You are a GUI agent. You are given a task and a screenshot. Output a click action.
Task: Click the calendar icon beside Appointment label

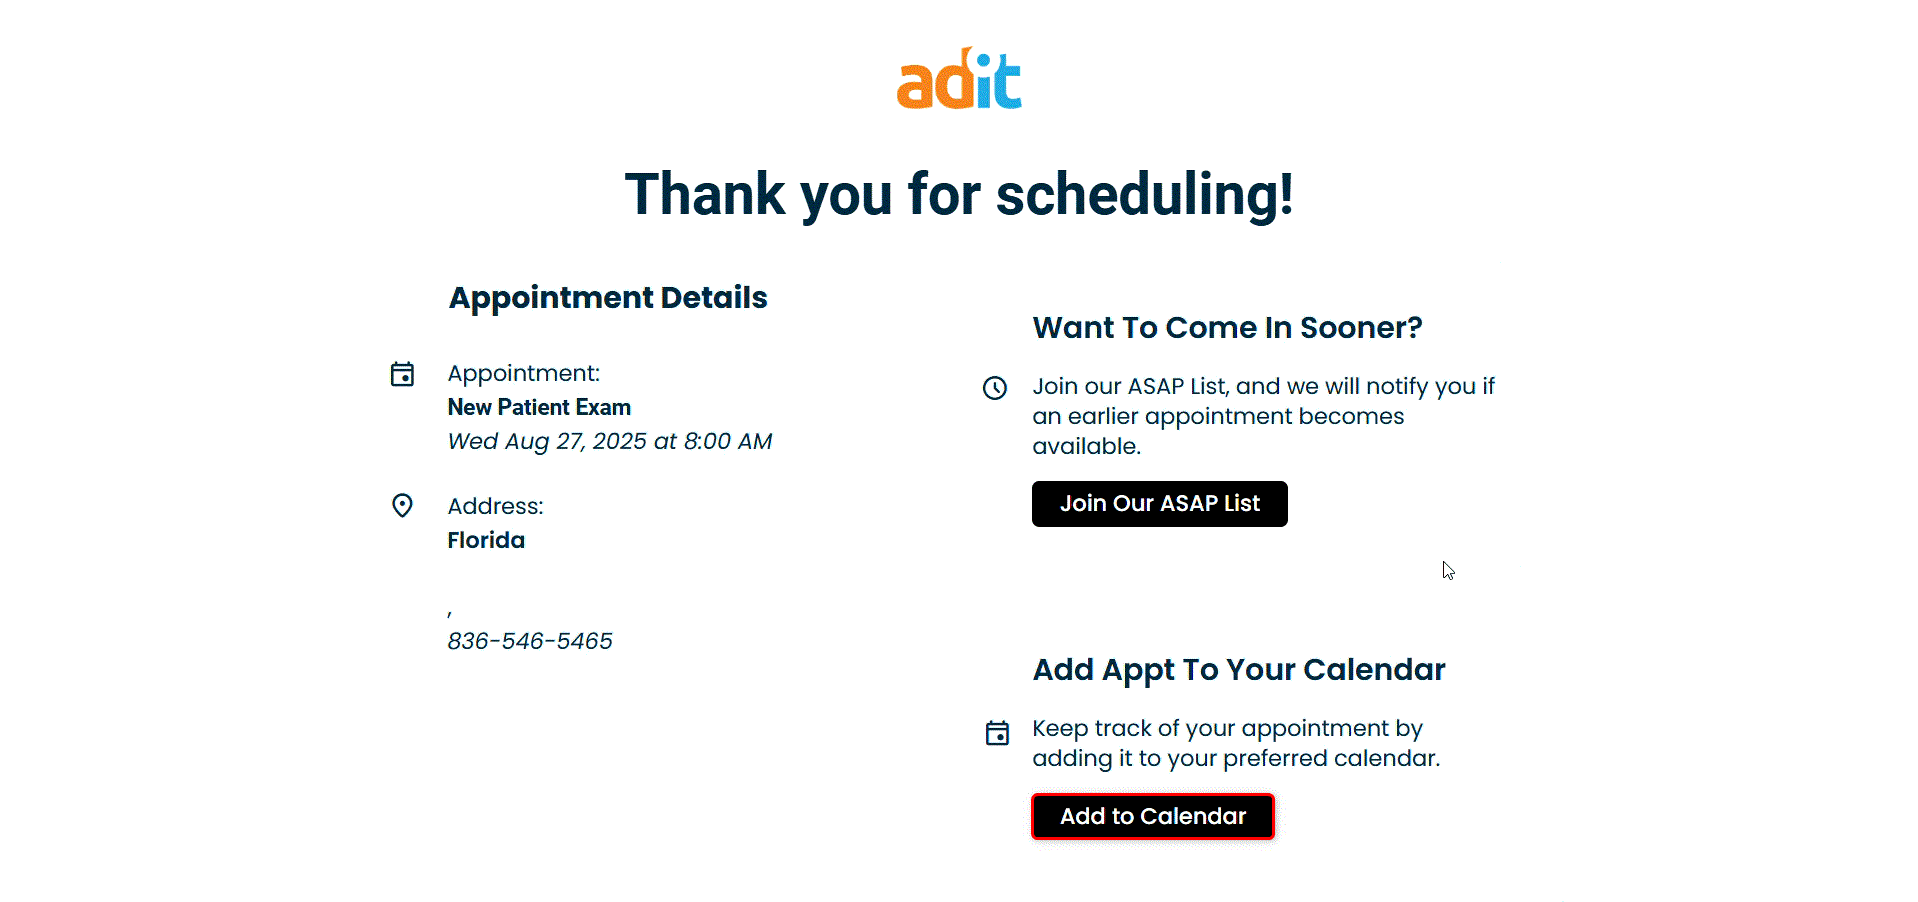tap(402, 374)
